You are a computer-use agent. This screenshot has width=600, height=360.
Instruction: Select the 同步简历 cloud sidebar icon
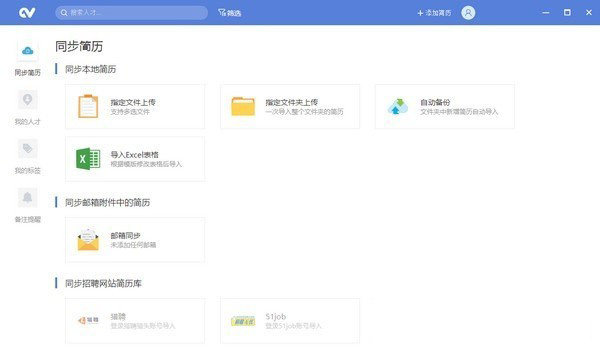(28, 50)
